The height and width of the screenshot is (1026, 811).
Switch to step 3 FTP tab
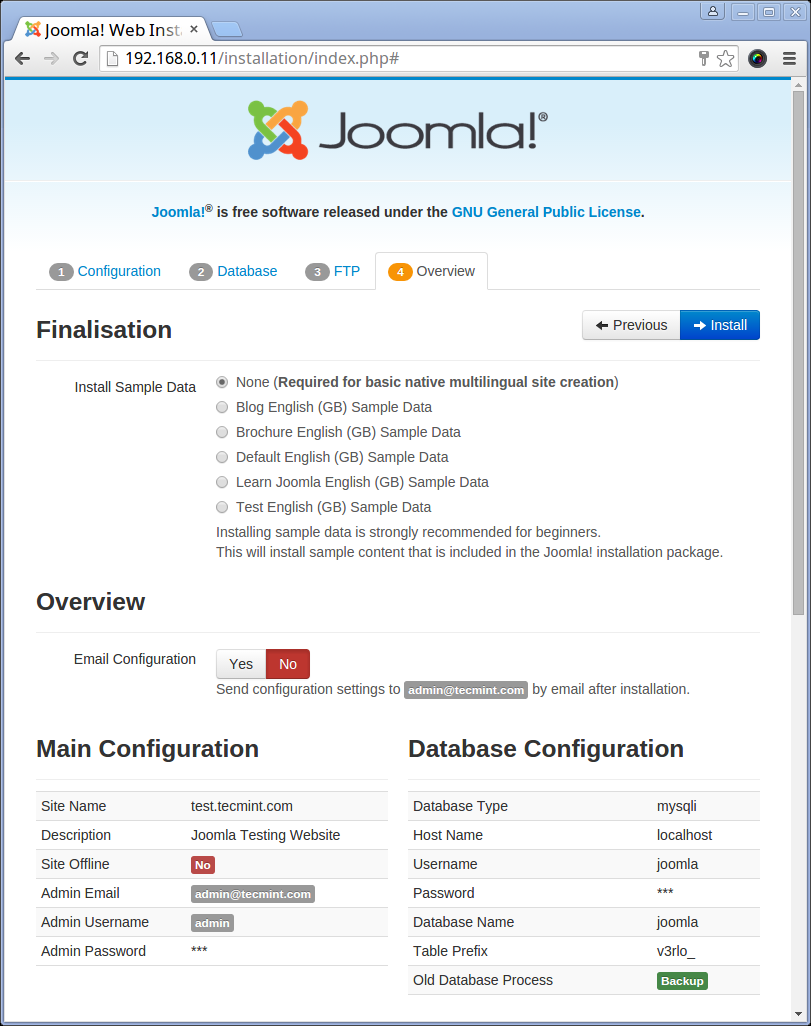[x=333, y=271]
